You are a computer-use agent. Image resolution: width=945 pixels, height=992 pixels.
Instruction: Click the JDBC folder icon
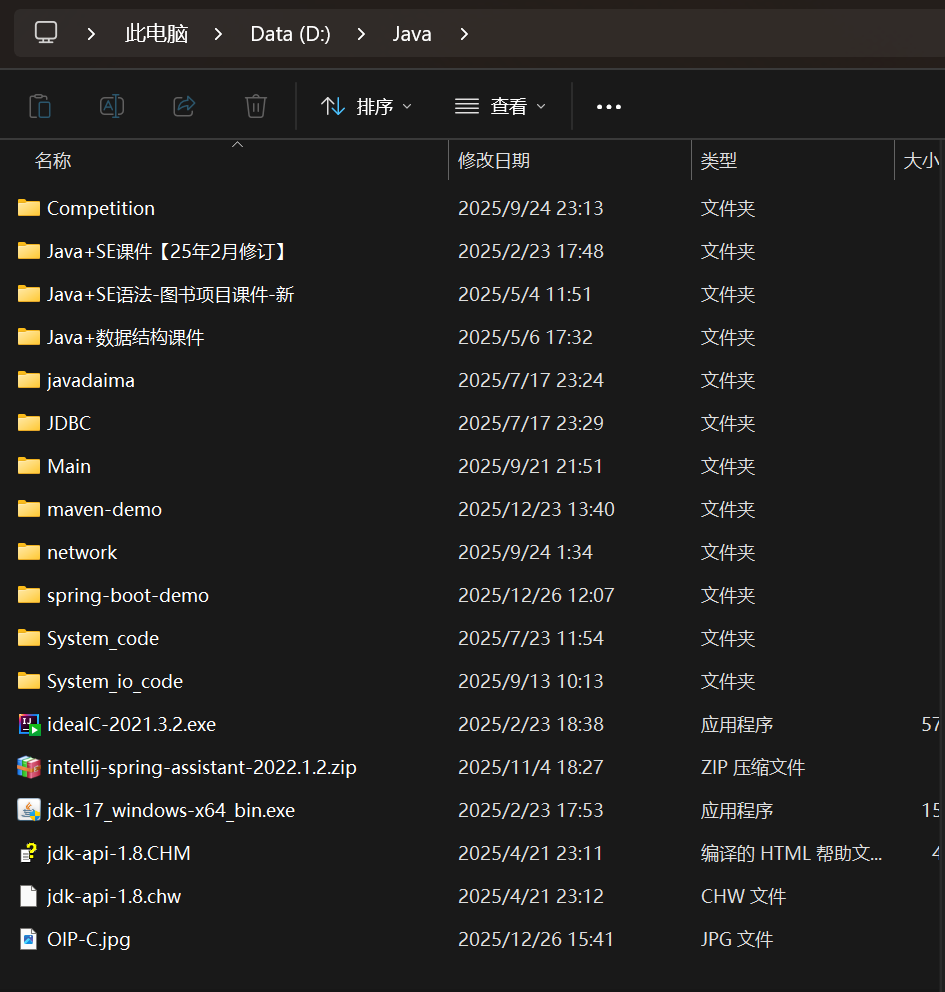point(28,423)
